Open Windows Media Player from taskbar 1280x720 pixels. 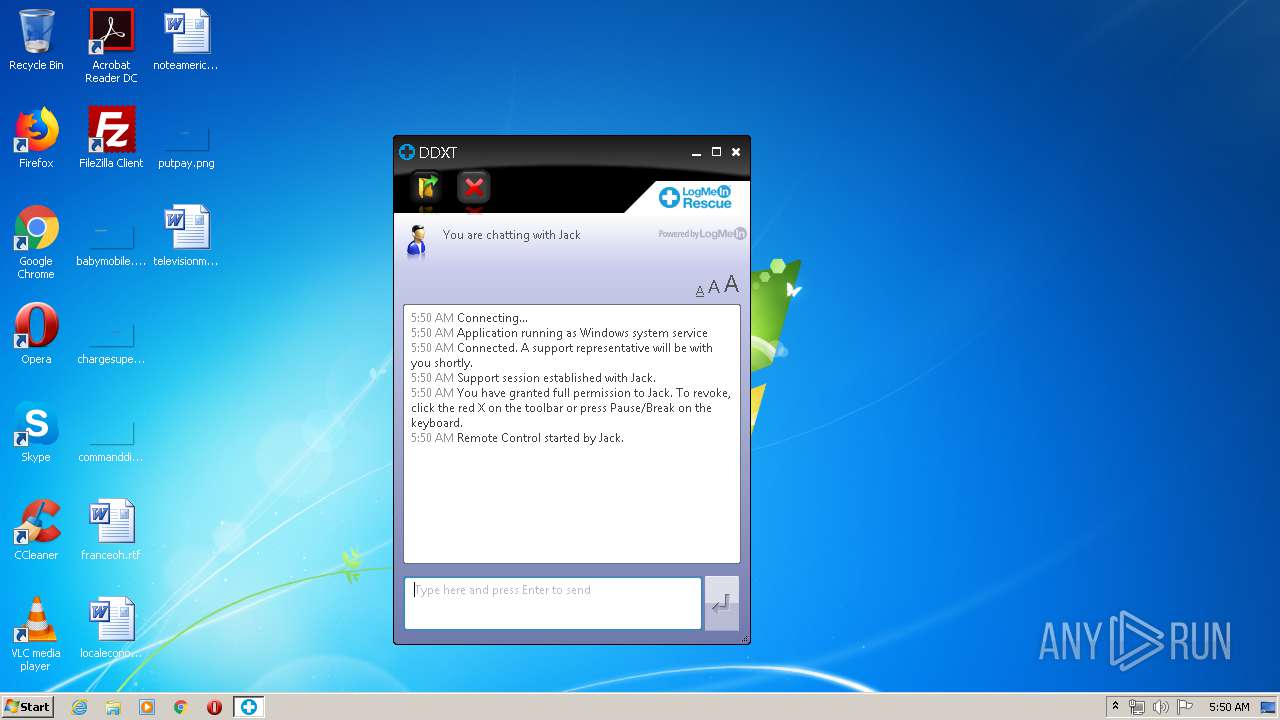click(x=147, y=707)
